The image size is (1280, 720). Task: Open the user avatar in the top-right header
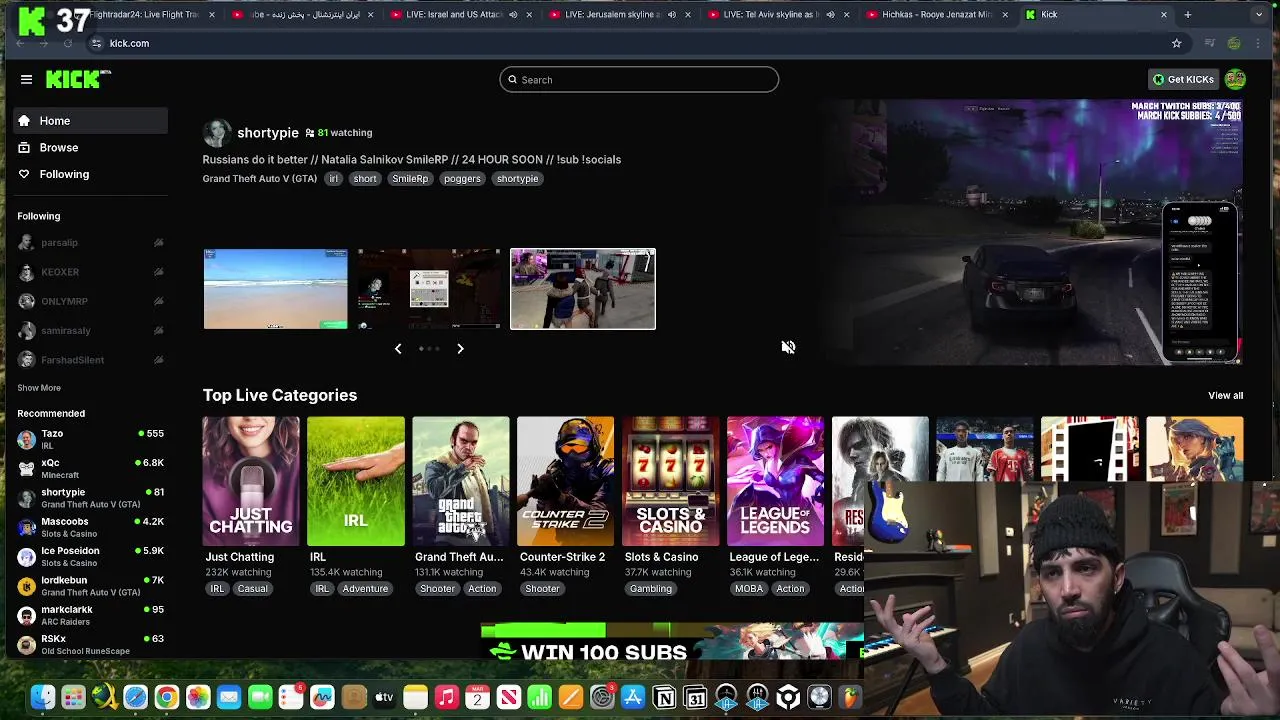coord(1235,79)
